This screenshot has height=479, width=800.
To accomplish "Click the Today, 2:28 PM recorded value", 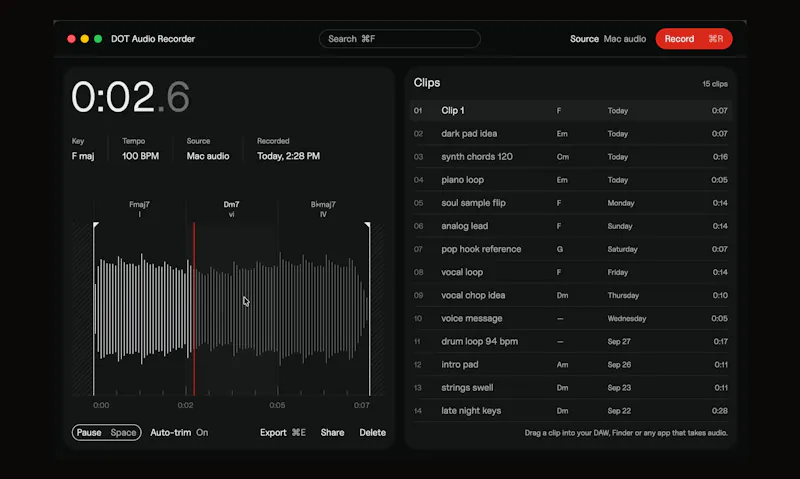I will (288, 156).
